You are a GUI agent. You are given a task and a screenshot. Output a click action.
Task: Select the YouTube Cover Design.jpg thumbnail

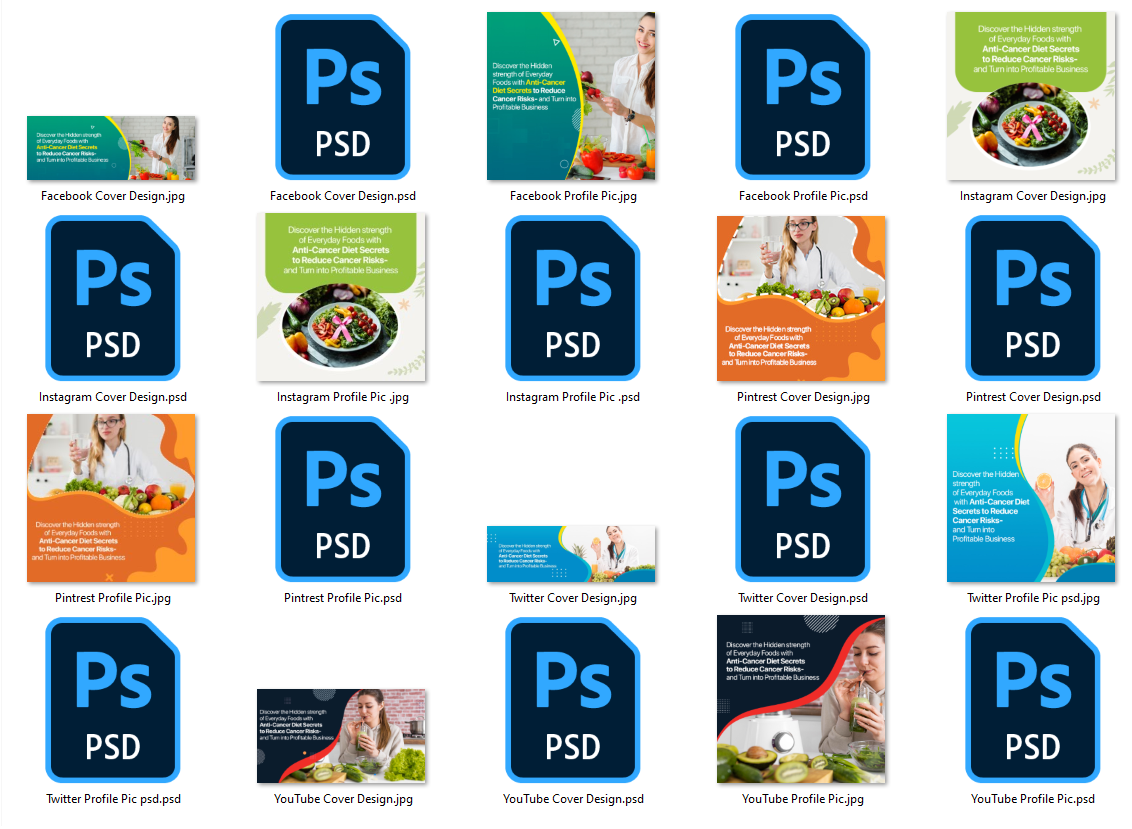pos(342,736)
